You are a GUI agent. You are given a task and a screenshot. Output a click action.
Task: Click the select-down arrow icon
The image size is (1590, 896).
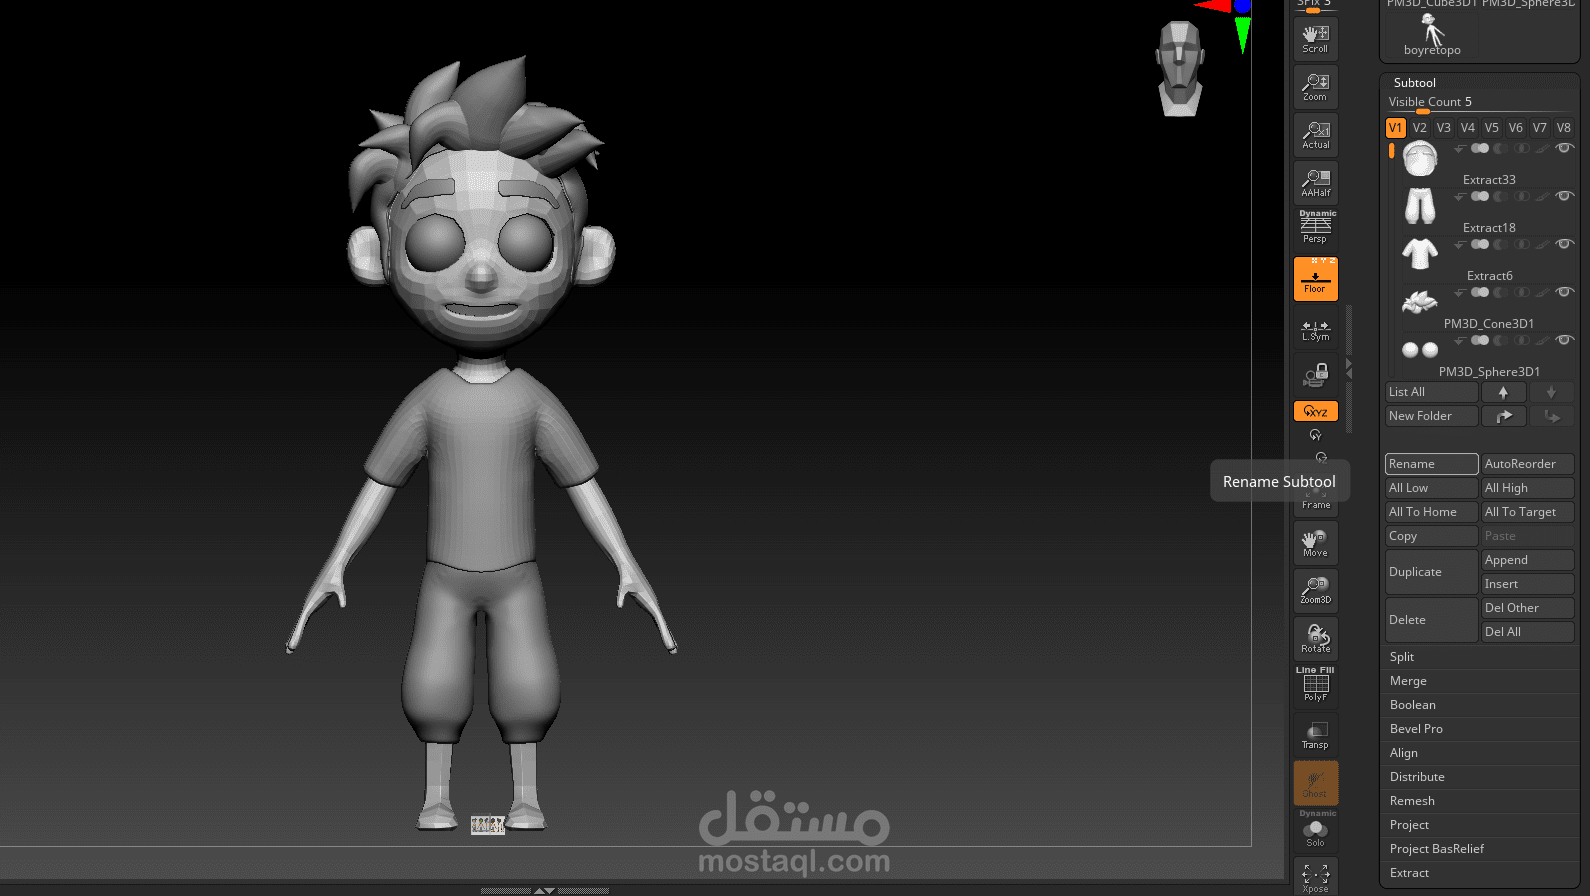point(1551,392)
